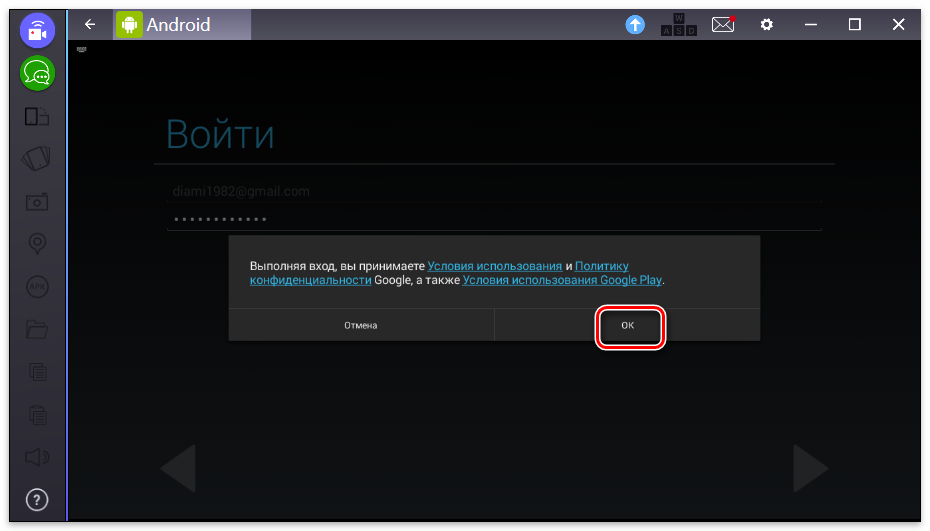Click the rotate screen icon in sidebar
This screenshot has height=531, width=930.
click(37, 116)
